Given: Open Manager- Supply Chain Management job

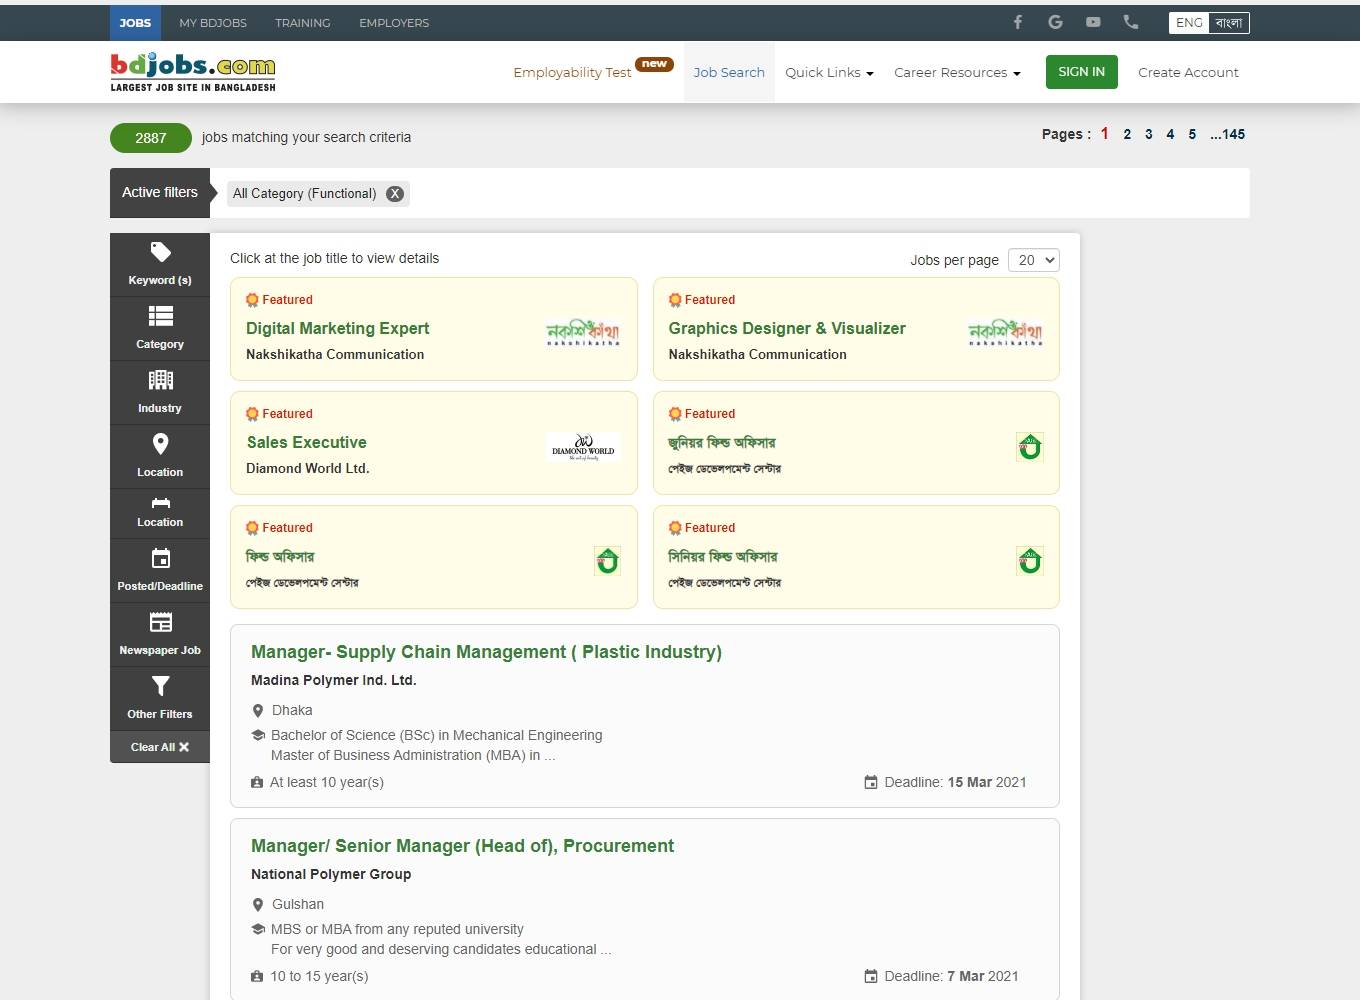Looking at the screenshot, I should point(486,652).
